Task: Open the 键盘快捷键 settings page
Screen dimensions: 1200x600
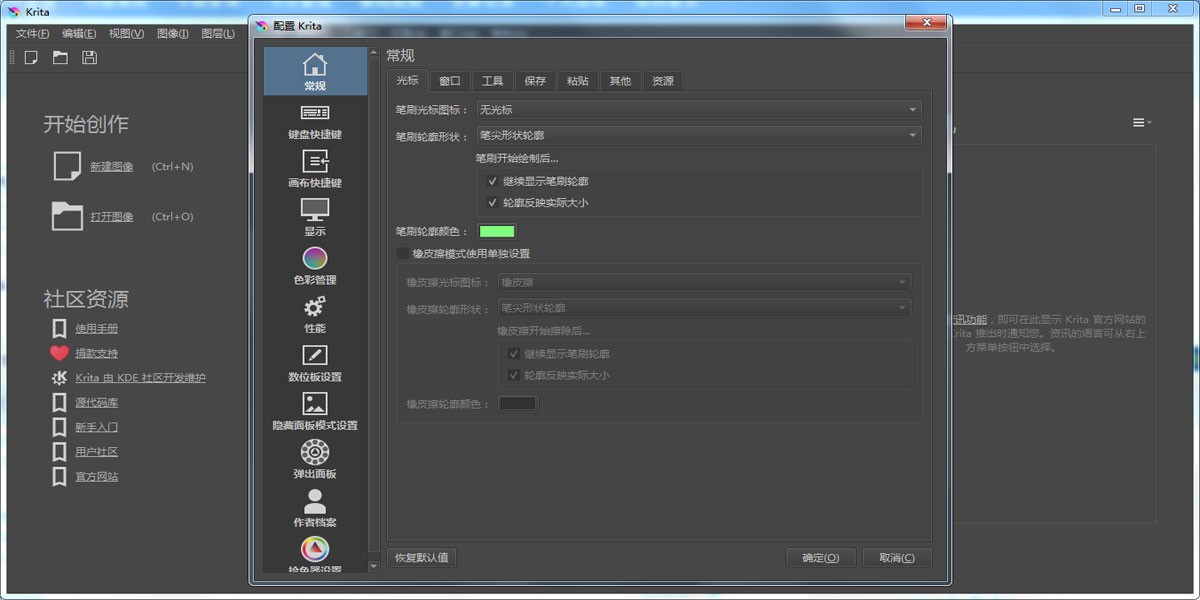Action: [314, 121]
